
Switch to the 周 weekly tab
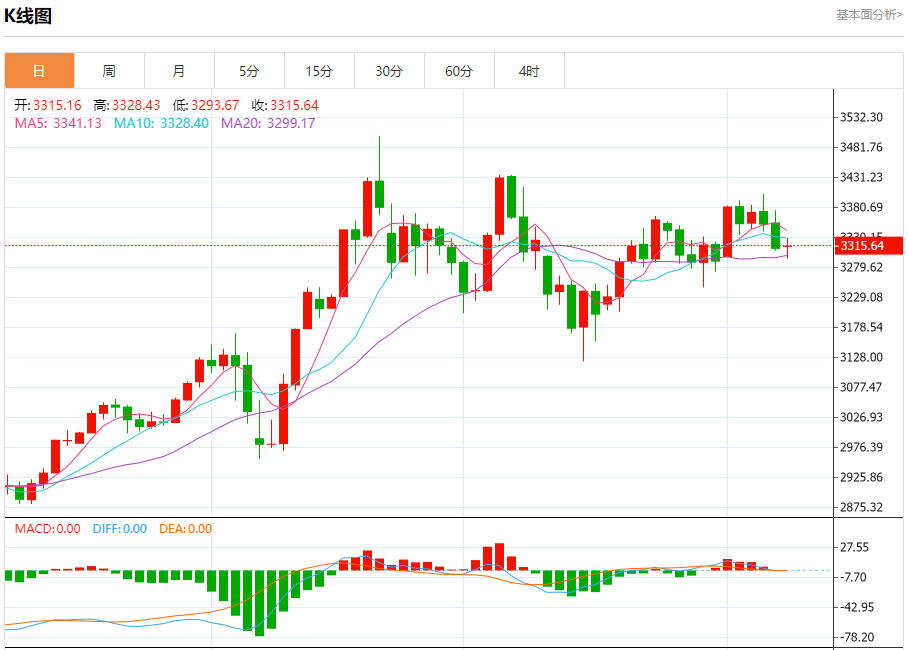(109, 71)
